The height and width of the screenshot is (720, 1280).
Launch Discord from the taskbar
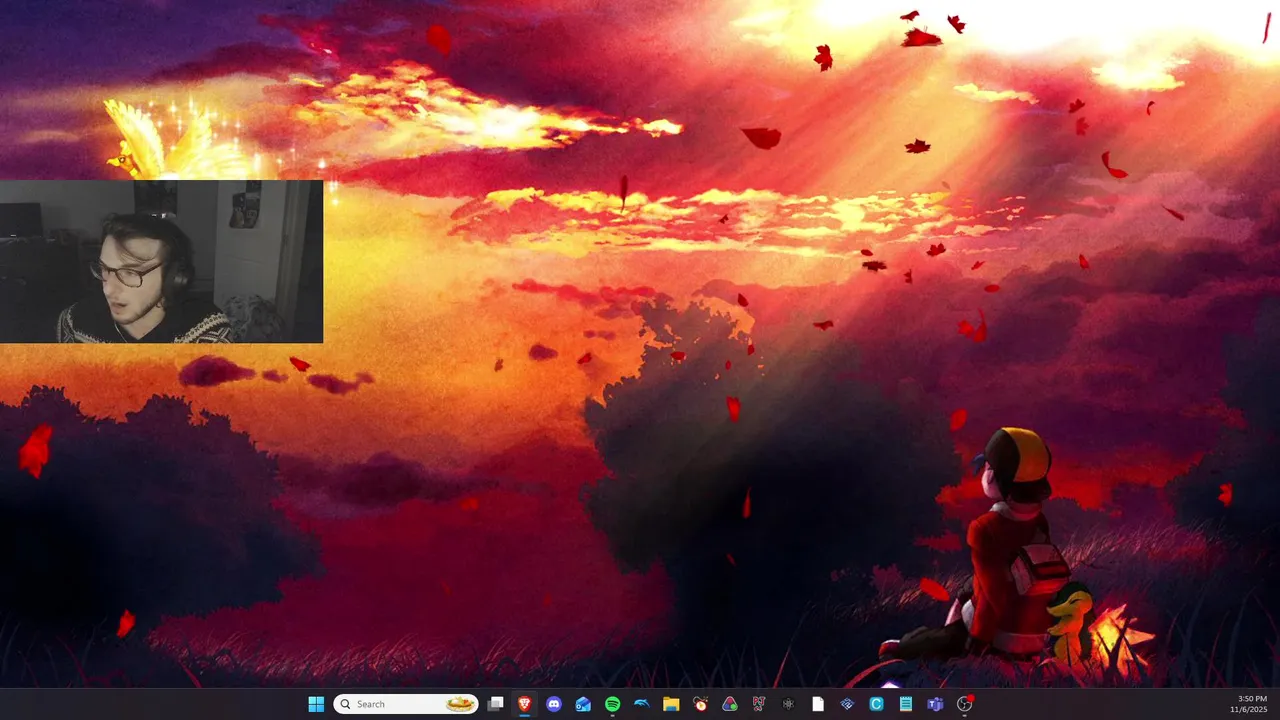(554, 704)
